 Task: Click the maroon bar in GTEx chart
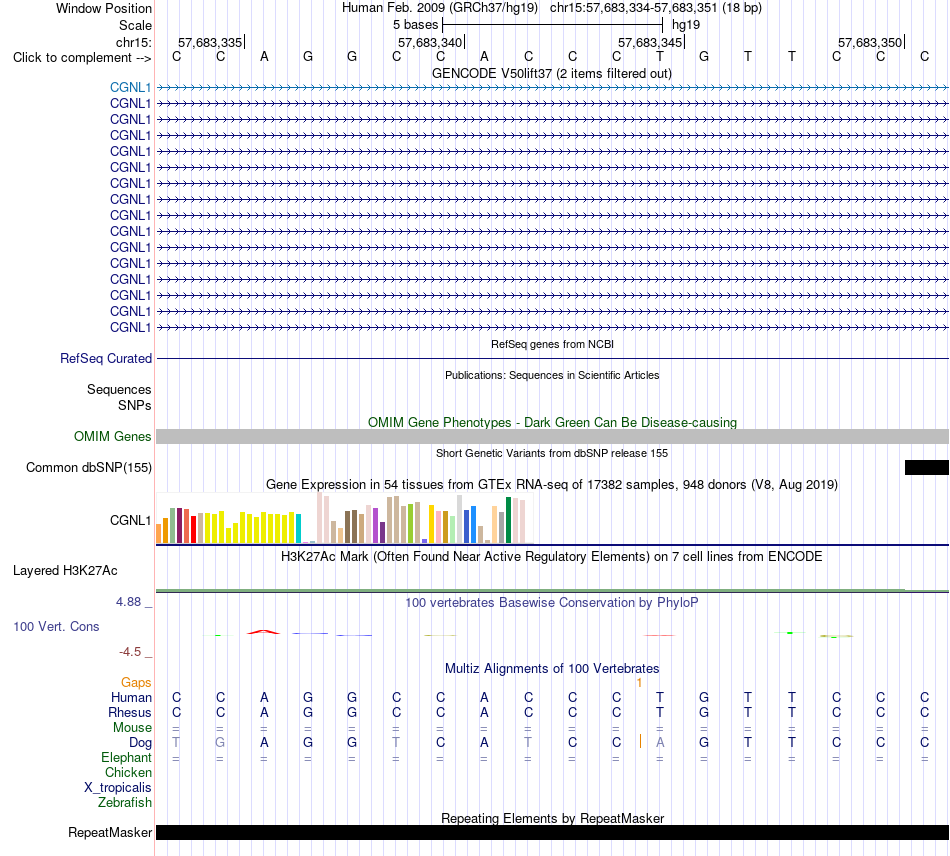(x=179, y=525)
